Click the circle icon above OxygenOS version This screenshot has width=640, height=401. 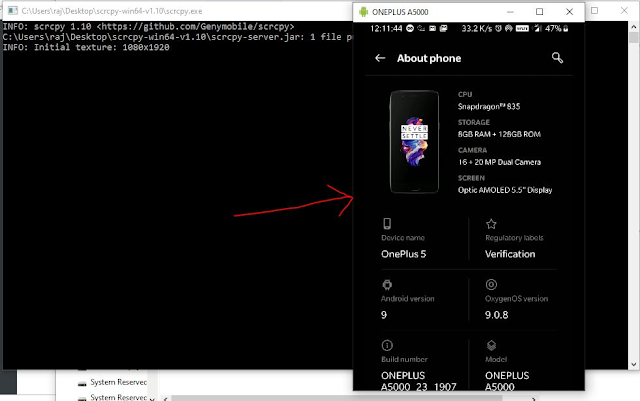pyautogui.click(x=491, y=285)
